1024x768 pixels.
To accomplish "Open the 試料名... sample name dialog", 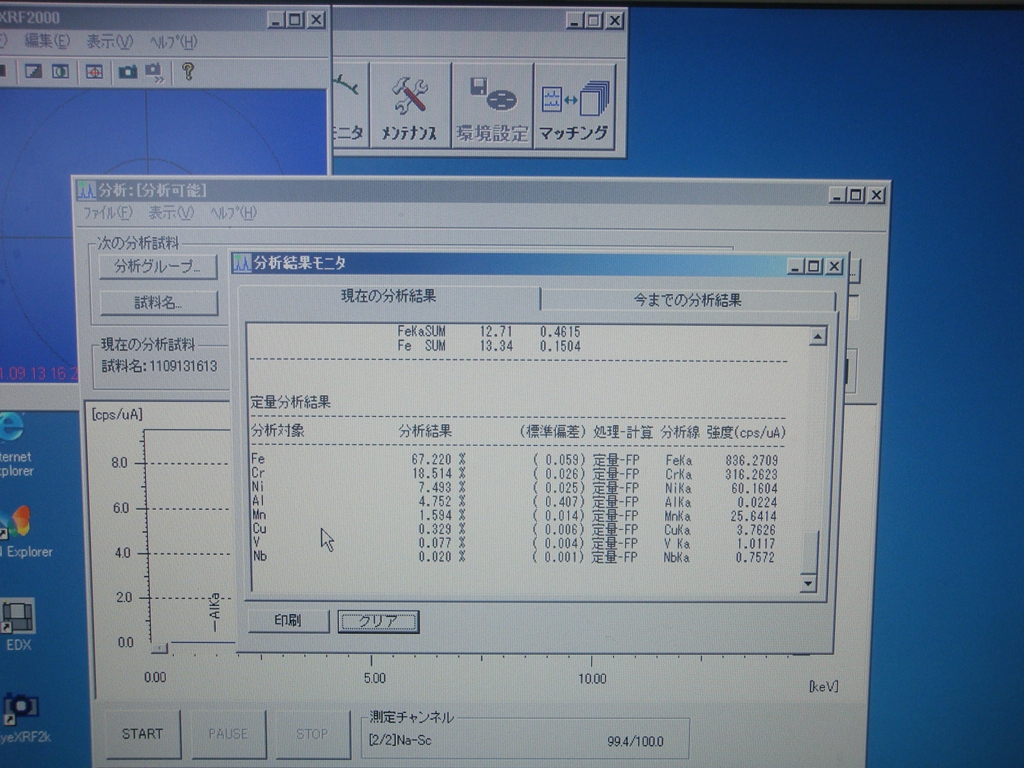I will click(x=157, y=302).
